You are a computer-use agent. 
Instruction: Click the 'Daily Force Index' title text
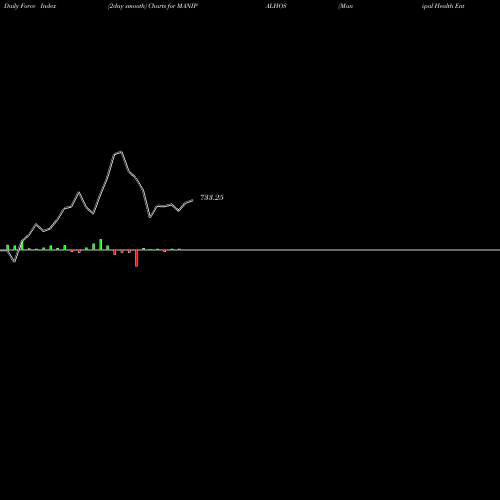30,6
